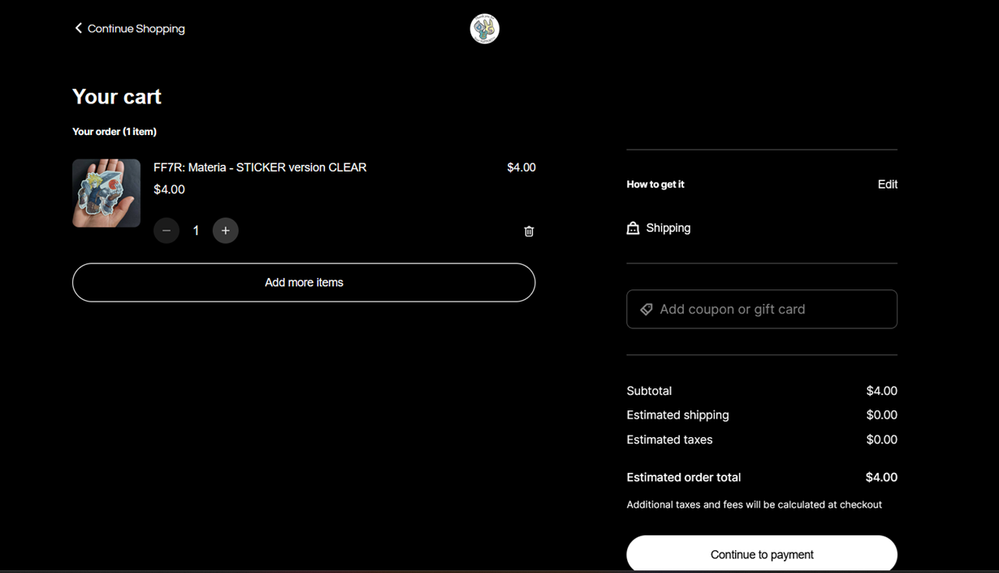Select the Shipping delivery method label
Image resolution: width=999 pixels, height=573 pixels.
pyautogui.click(x=668, y=228)
